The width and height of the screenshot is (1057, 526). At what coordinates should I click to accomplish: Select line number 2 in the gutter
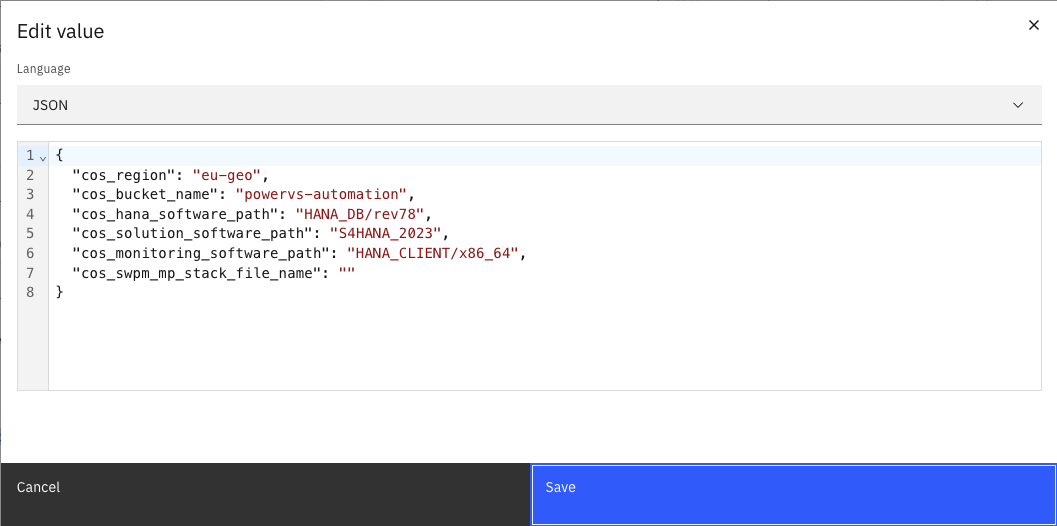pyautogui.click(x=30, y=175)
